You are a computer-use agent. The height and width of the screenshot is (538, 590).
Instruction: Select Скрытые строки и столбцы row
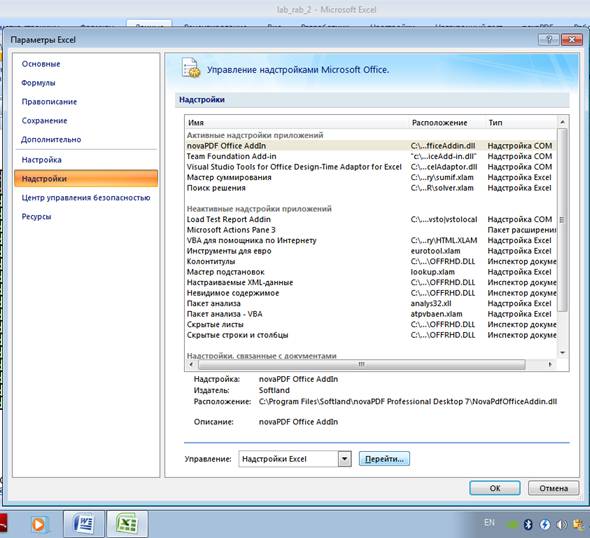370,335
